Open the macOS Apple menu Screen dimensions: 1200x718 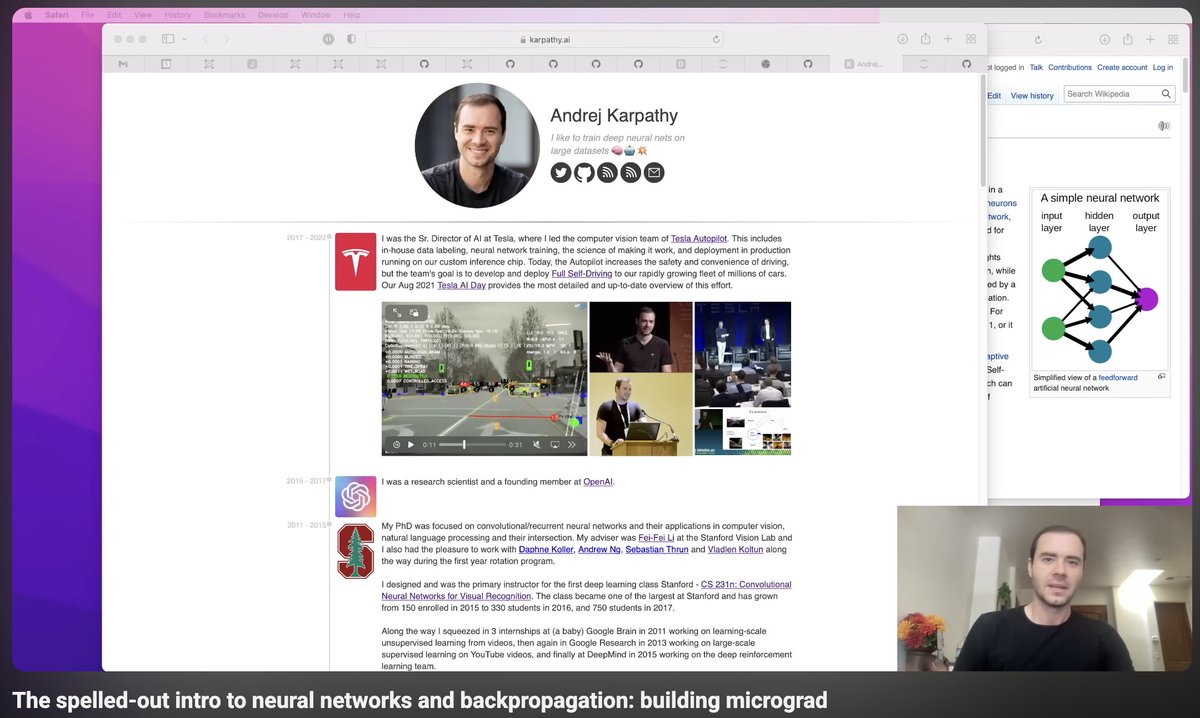click(27, 15)
